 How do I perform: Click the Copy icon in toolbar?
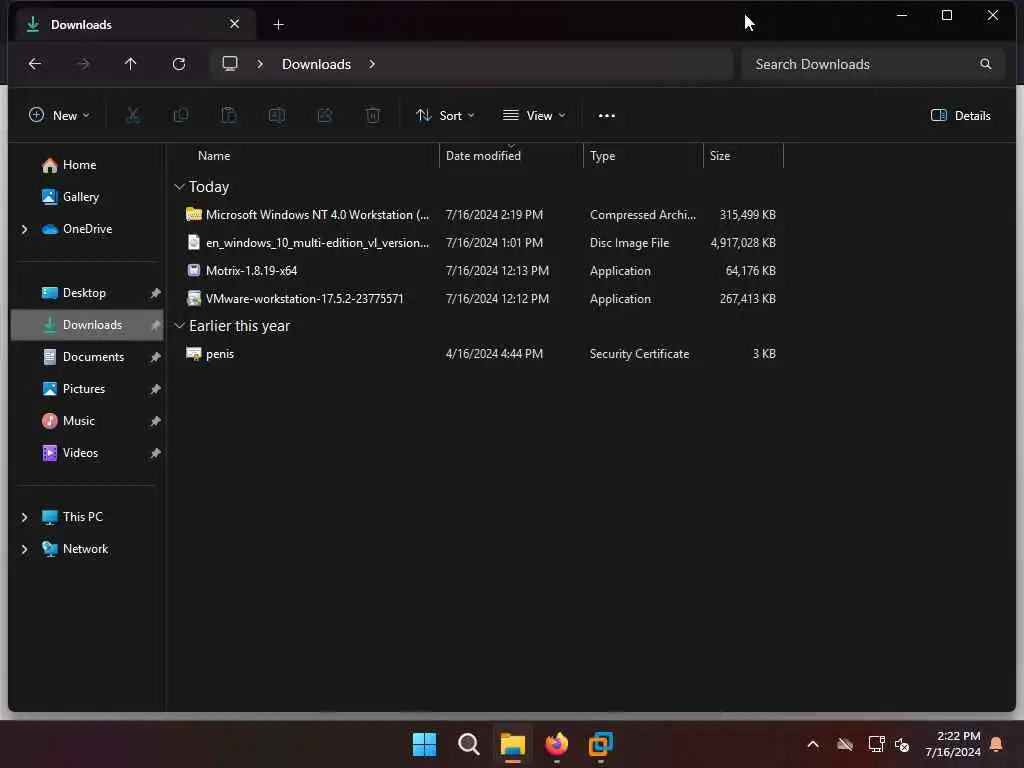[181, 116]
